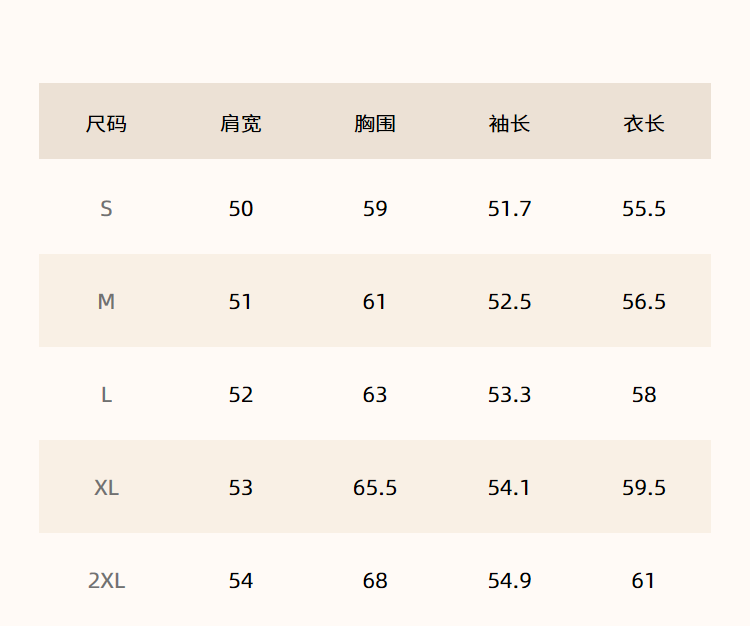
Task: Click chest value 68 in 2XL row
Action: click(375, 581)
